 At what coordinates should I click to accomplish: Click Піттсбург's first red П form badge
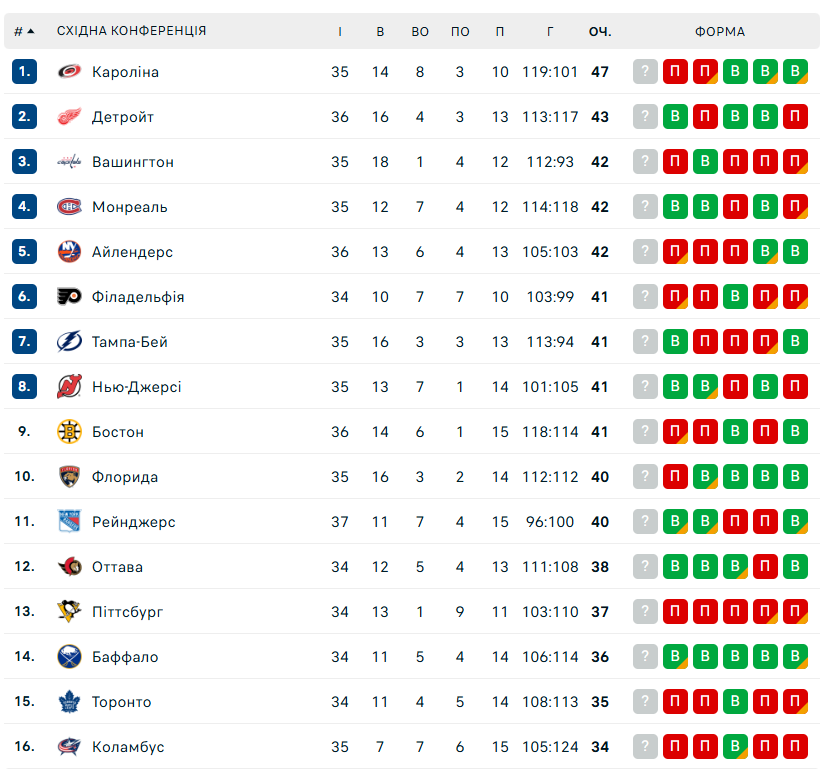676,612
